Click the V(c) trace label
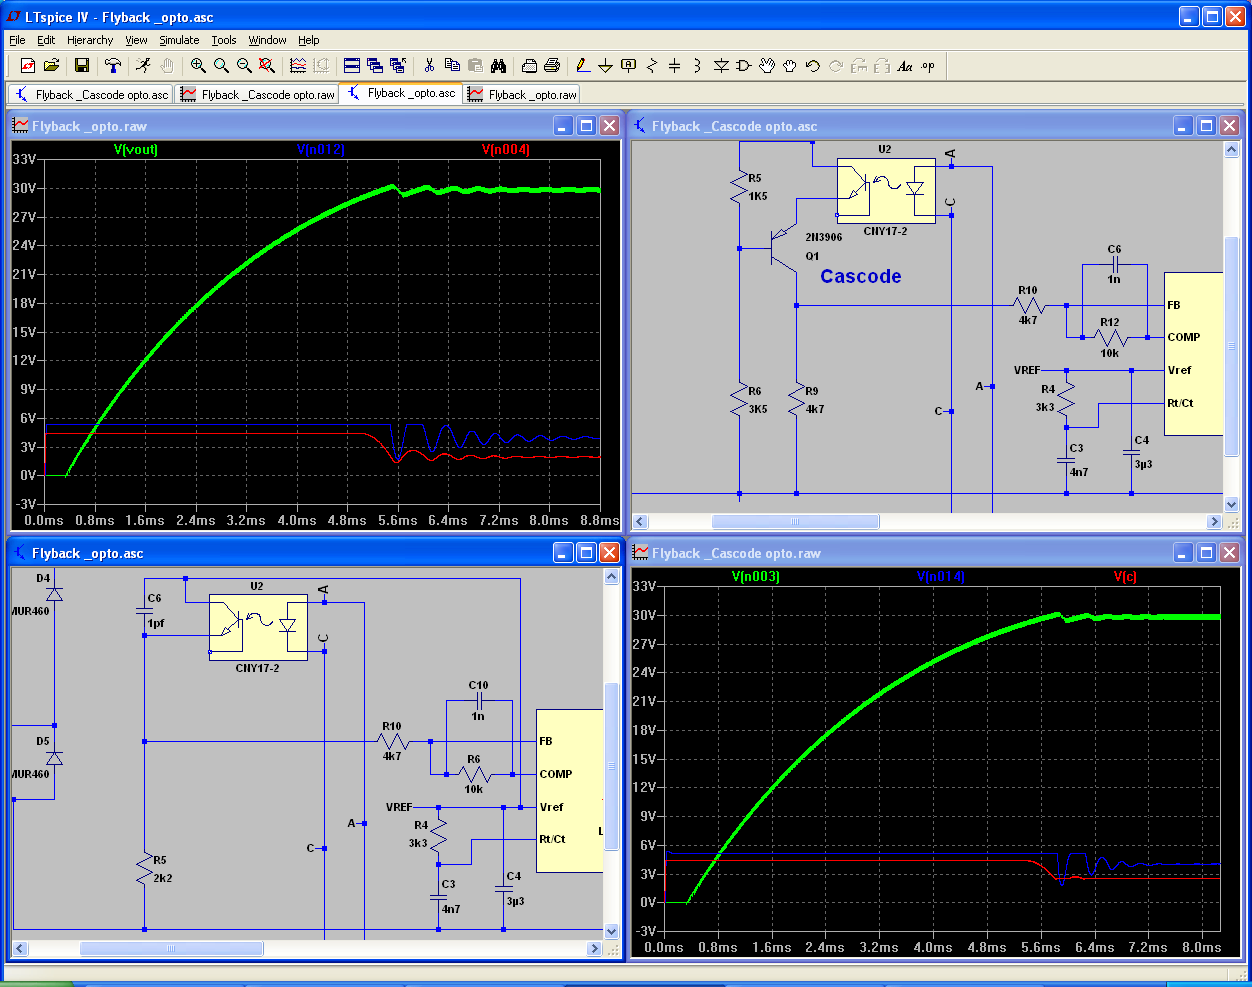1252x987 pixels. 1125,577
